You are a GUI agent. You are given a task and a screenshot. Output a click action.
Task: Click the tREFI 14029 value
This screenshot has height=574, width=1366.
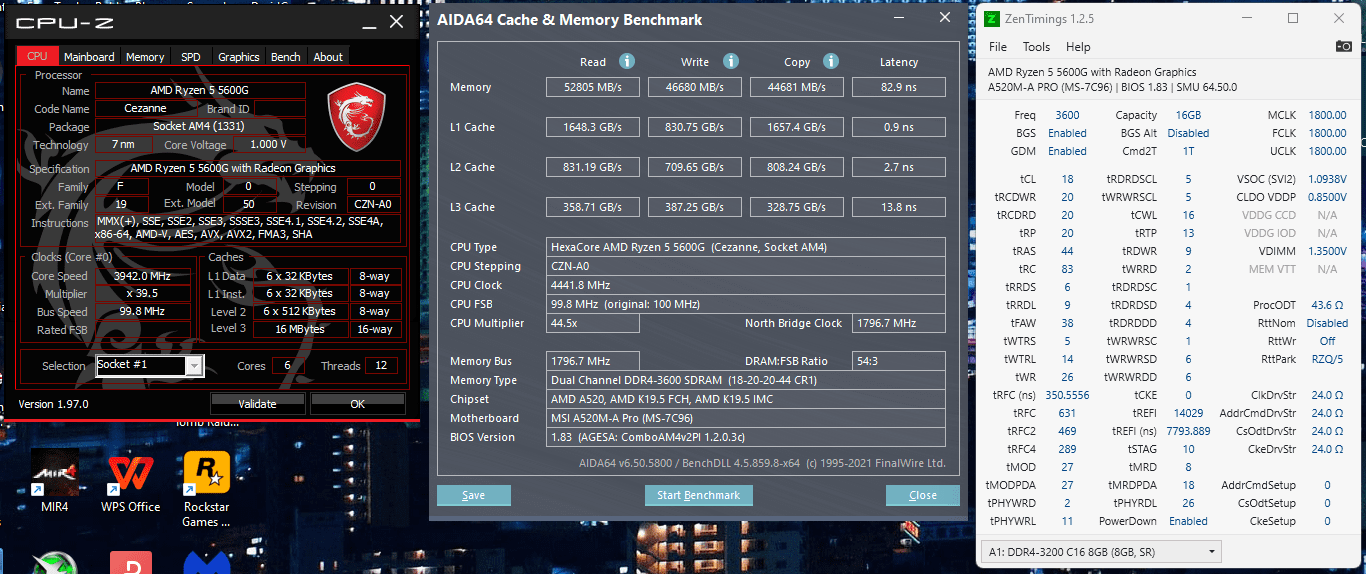point(1188,413)
